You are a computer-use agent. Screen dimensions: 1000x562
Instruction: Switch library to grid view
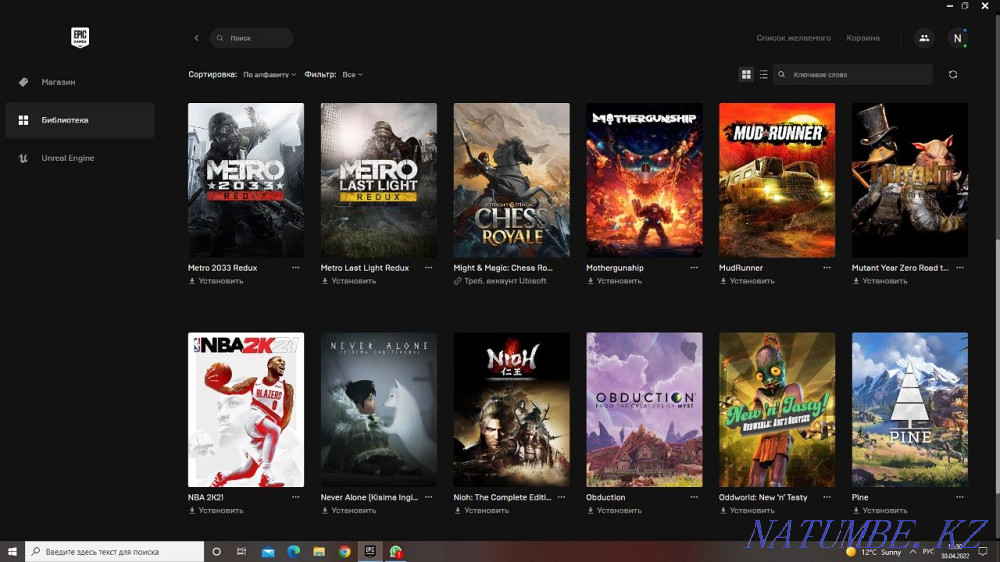pos(746,74)
